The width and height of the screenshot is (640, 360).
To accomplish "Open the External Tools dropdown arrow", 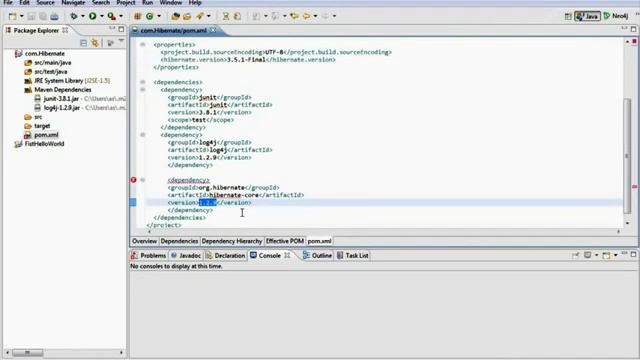I will tap(121, 16).
